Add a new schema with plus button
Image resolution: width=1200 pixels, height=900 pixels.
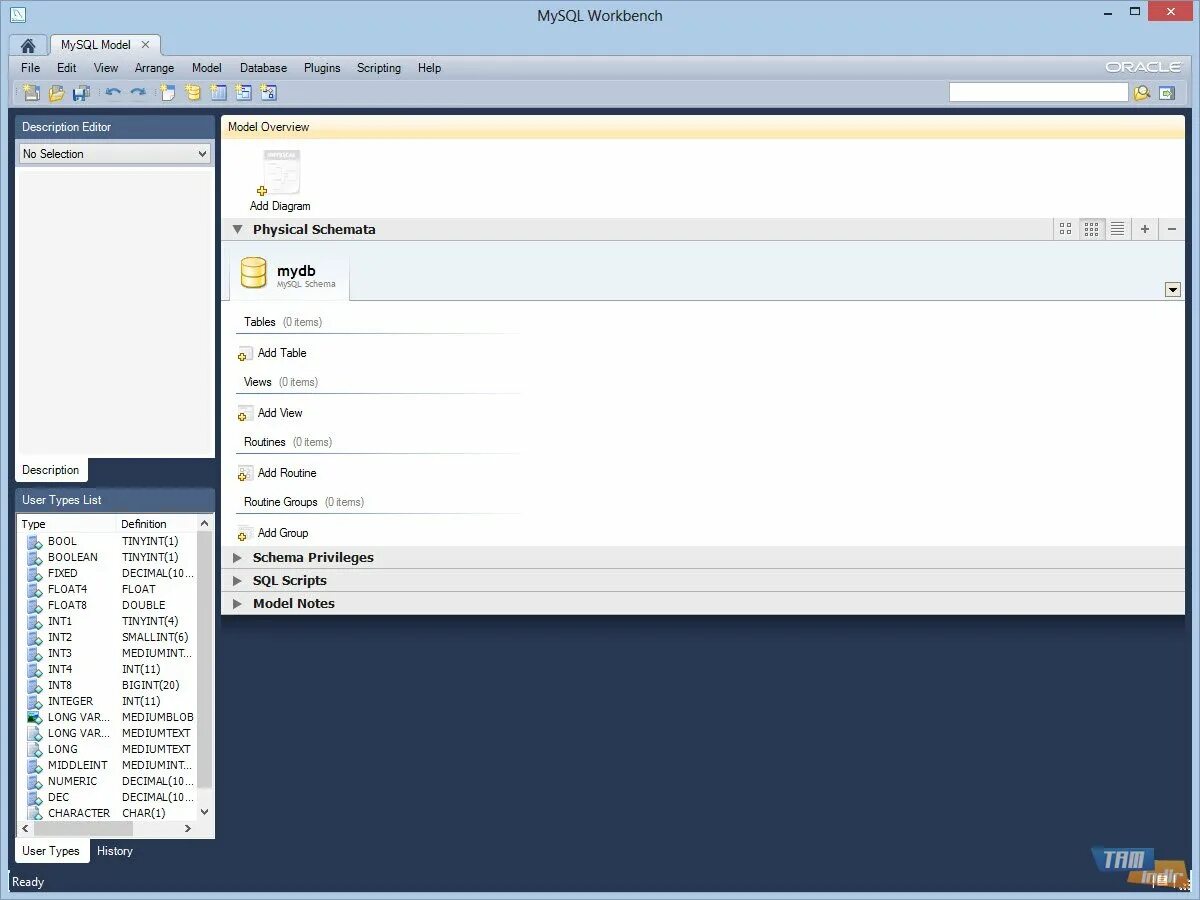coord(1145,229)
